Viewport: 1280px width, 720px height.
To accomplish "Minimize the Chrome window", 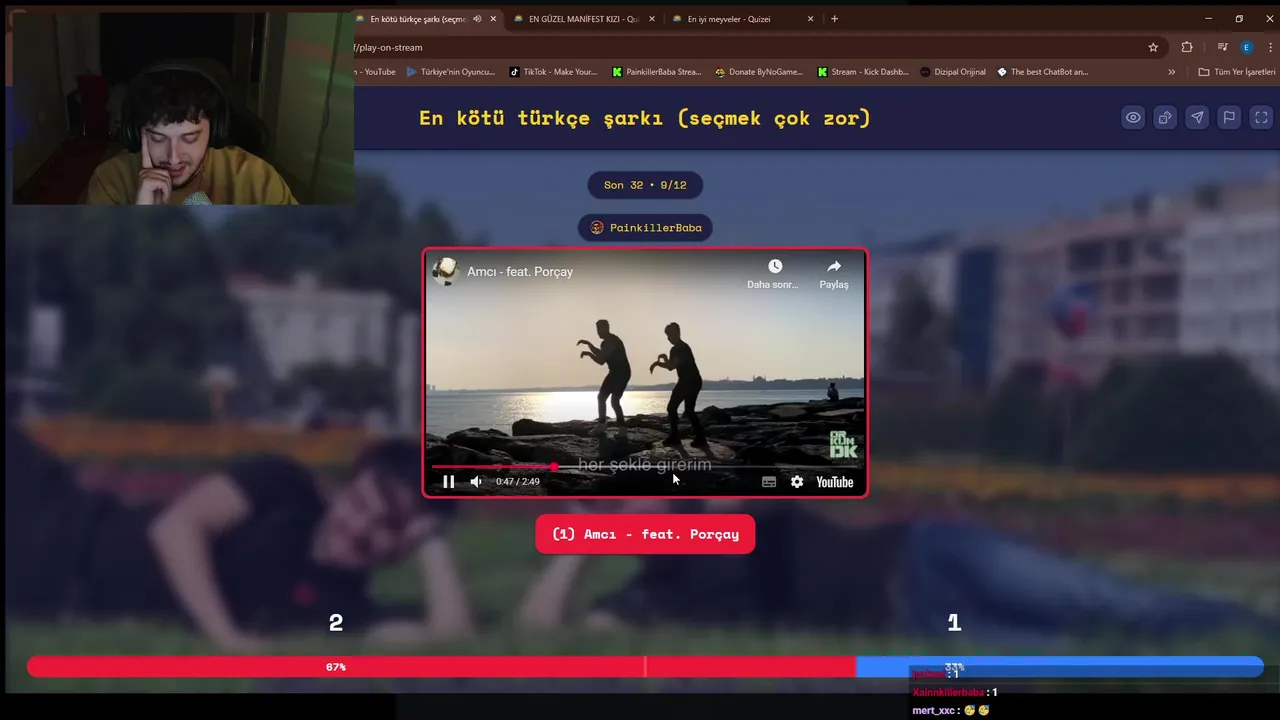I will click(1208, 19).
